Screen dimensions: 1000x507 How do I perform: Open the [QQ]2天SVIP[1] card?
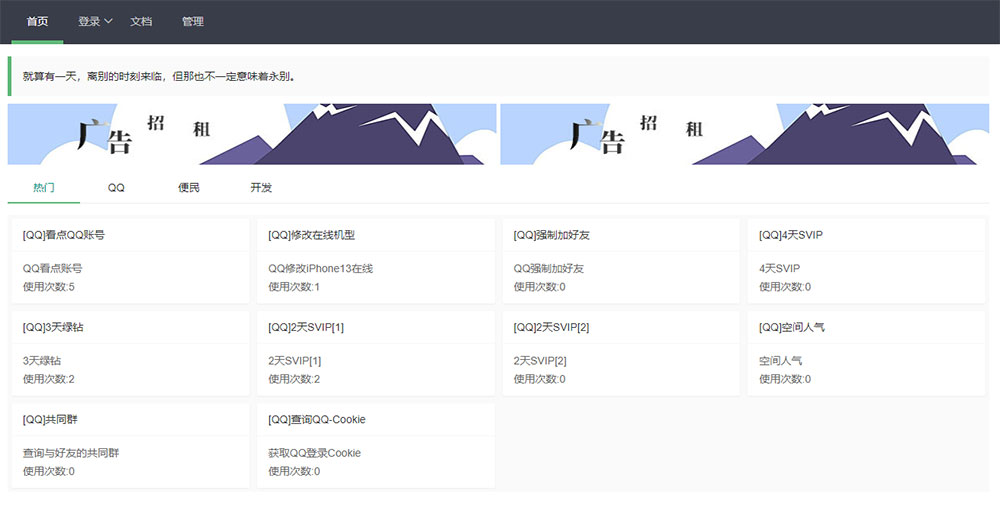coord(375,352)
